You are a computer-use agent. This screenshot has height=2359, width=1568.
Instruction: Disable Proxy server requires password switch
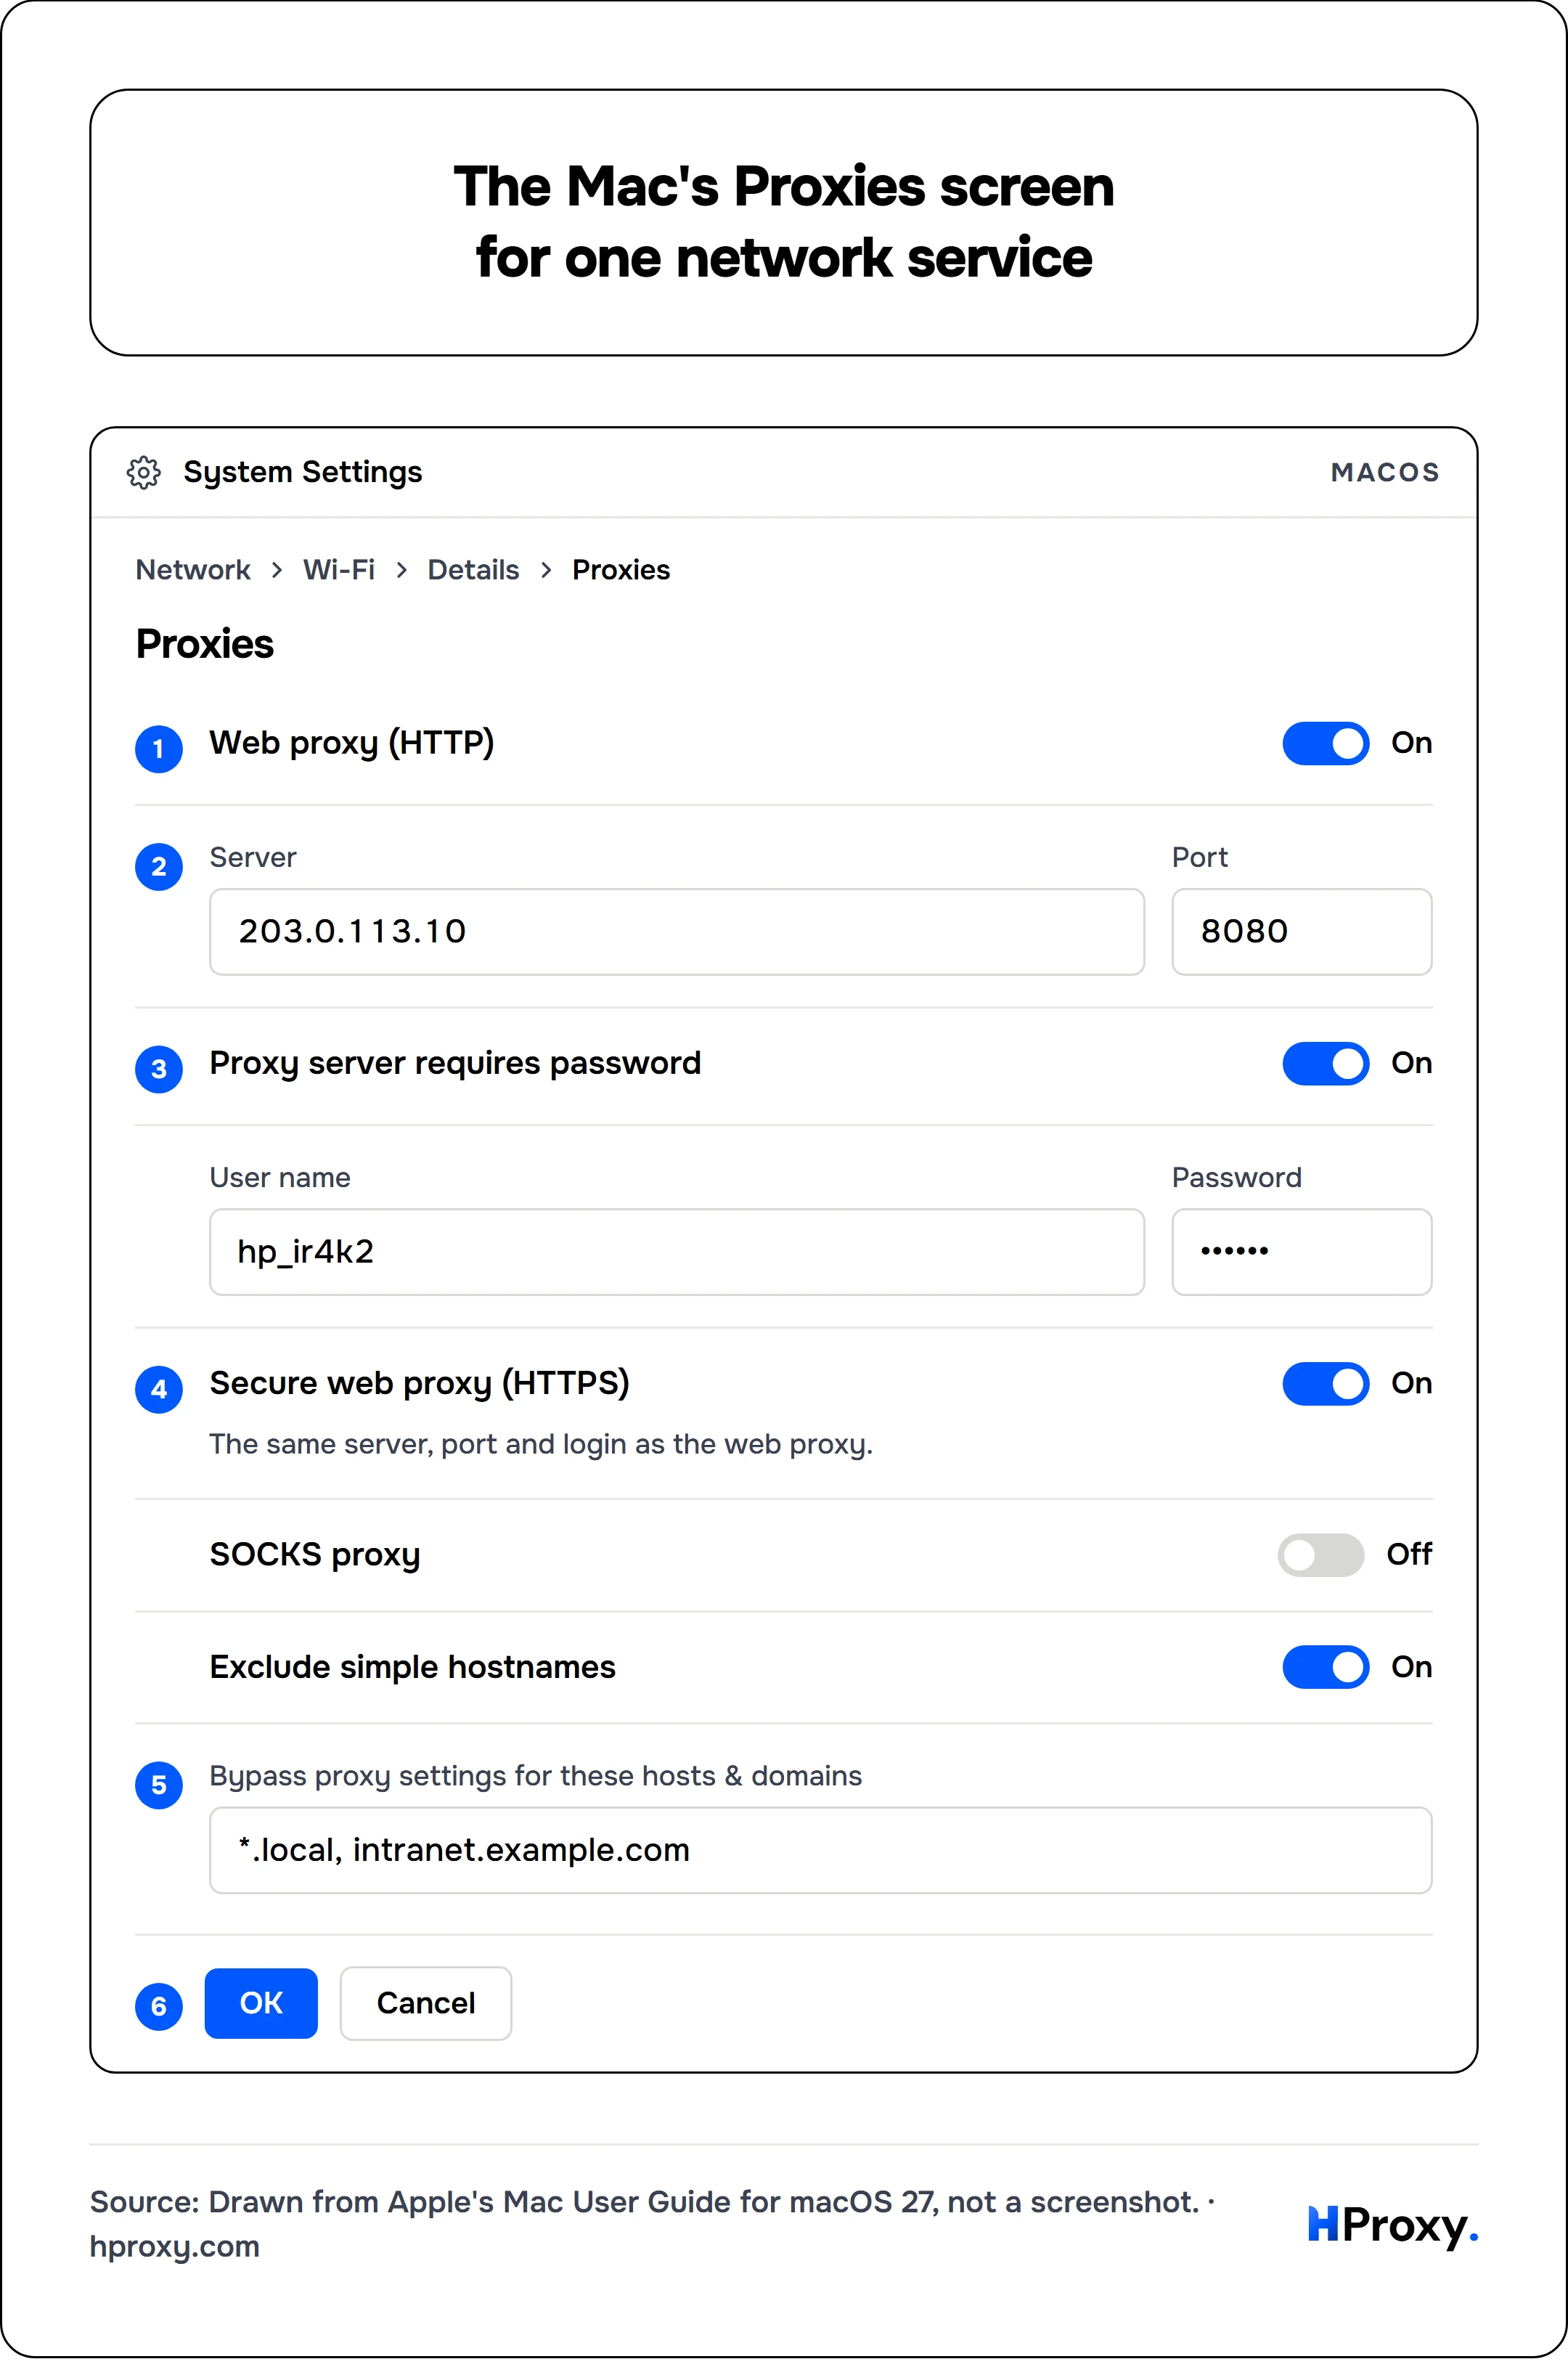coord(1325,1063)
